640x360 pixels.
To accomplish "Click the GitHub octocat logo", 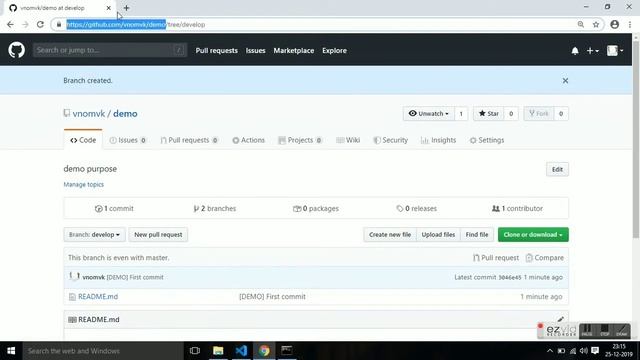I will (x=16, y=50).
